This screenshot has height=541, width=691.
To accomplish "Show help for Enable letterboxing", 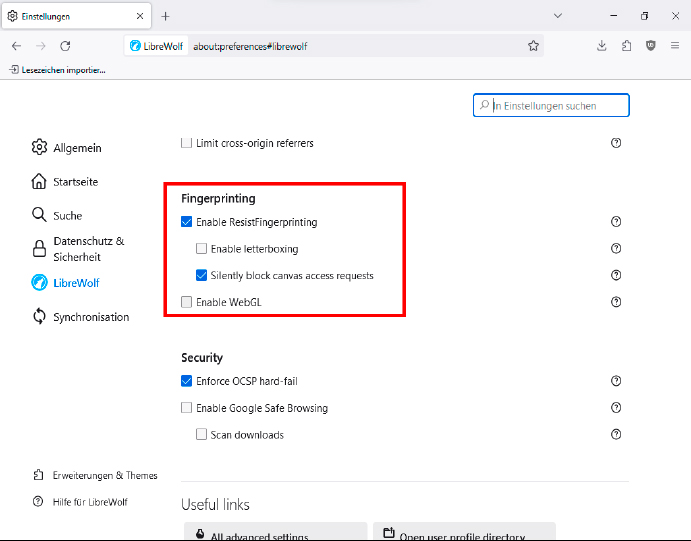I will [616, 248].
